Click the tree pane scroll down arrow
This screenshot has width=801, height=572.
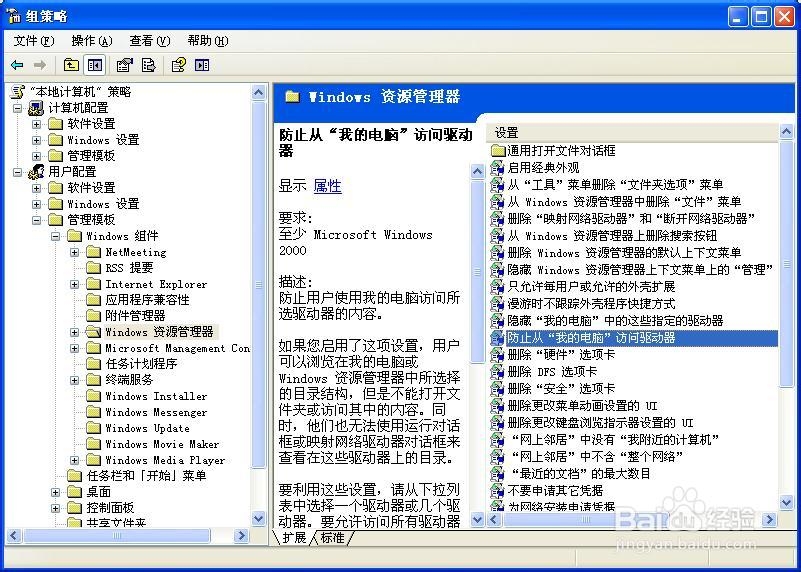pyautogui.click(x=259, y=519)
